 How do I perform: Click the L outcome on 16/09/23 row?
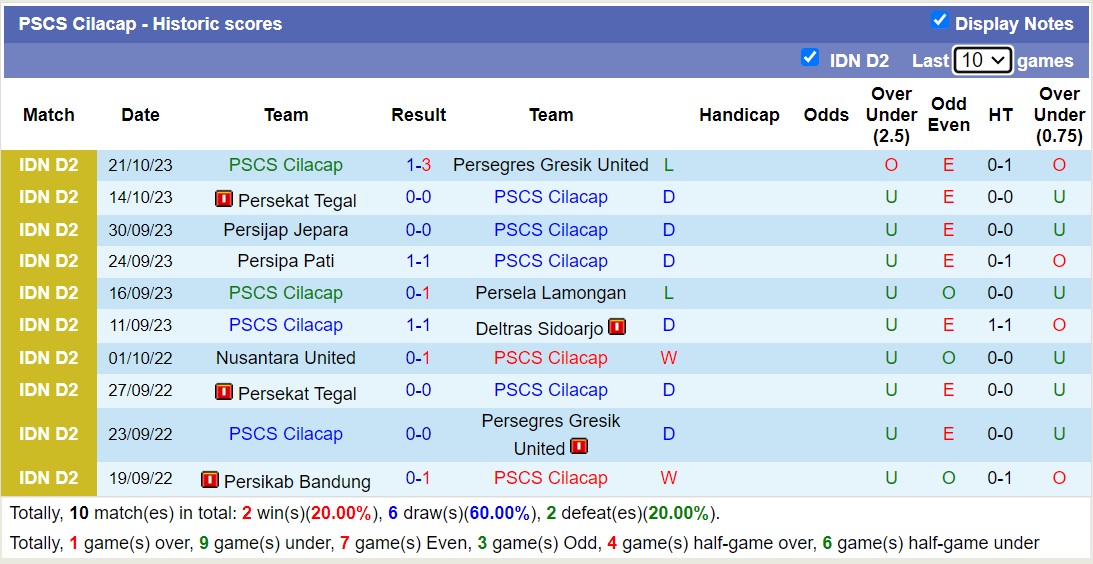668,294
